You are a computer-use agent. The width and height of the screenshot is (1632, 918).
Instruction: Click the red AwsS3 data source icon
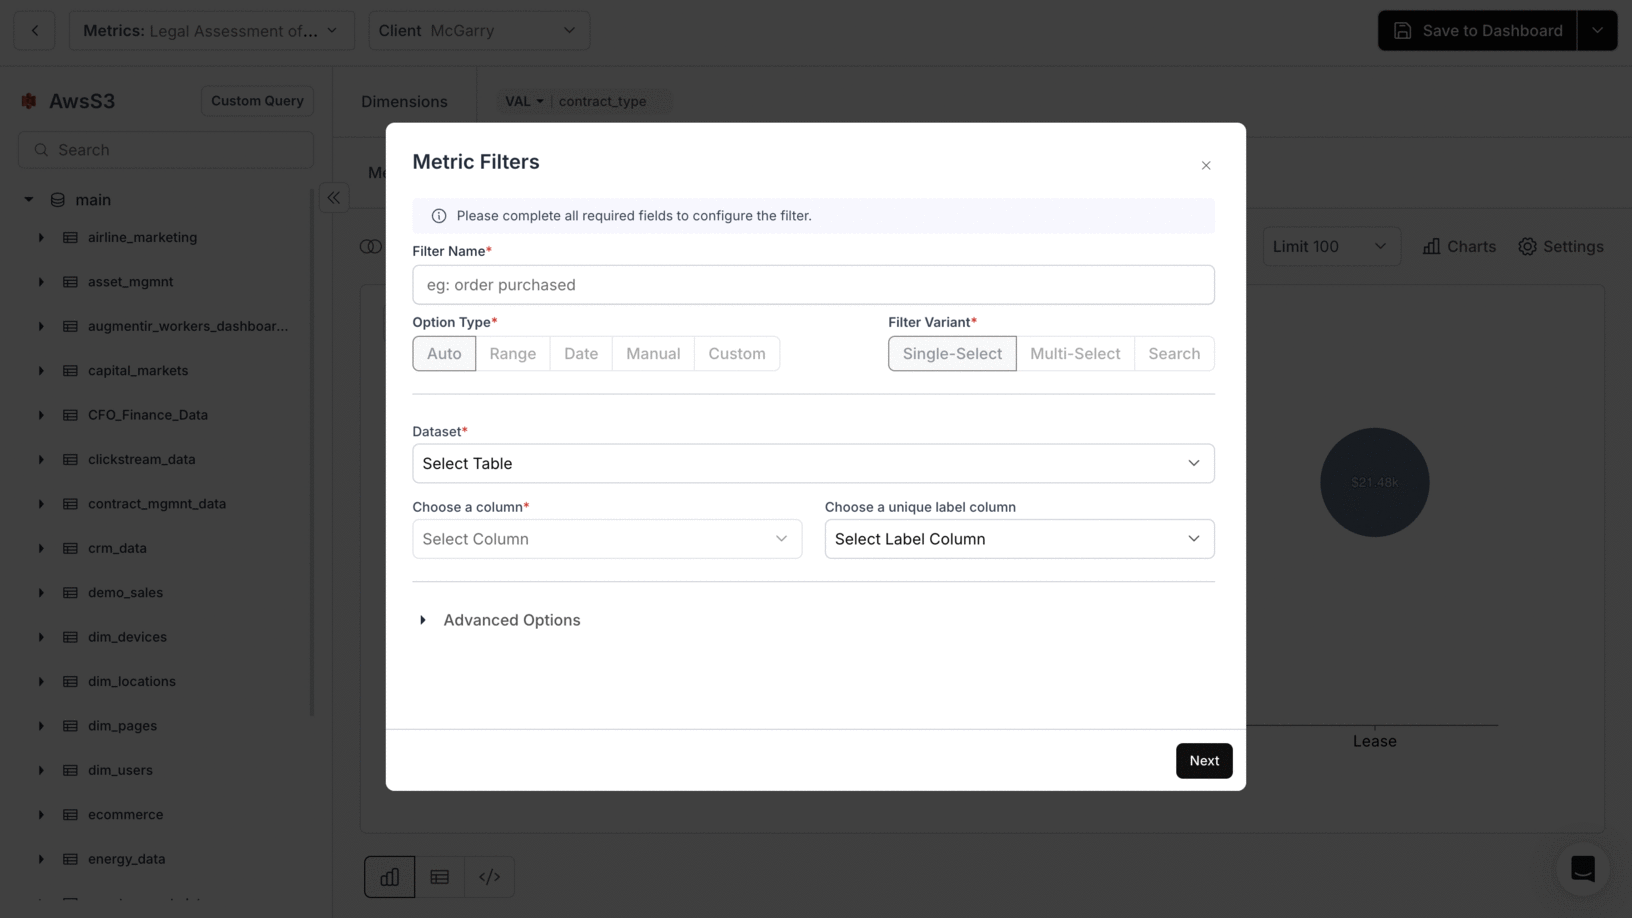point(27,100)
